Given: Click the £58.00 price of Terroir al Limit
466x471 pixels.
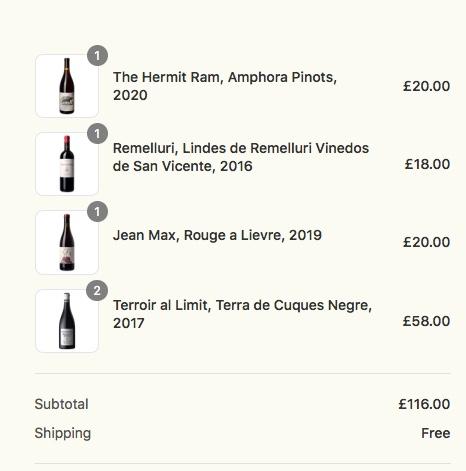Looking at the screenshot, I should (x=426, y=321).
